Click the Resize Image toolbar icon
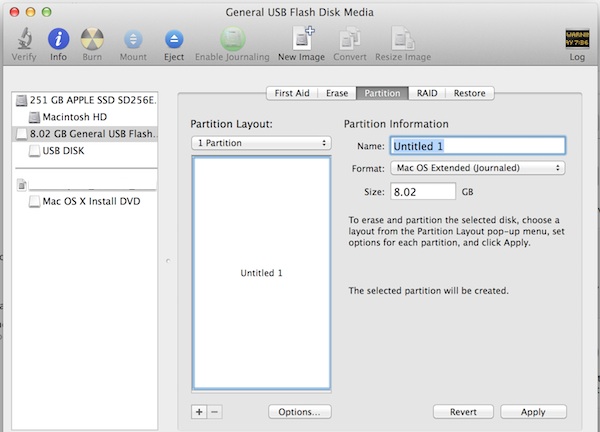 point(403,38)
